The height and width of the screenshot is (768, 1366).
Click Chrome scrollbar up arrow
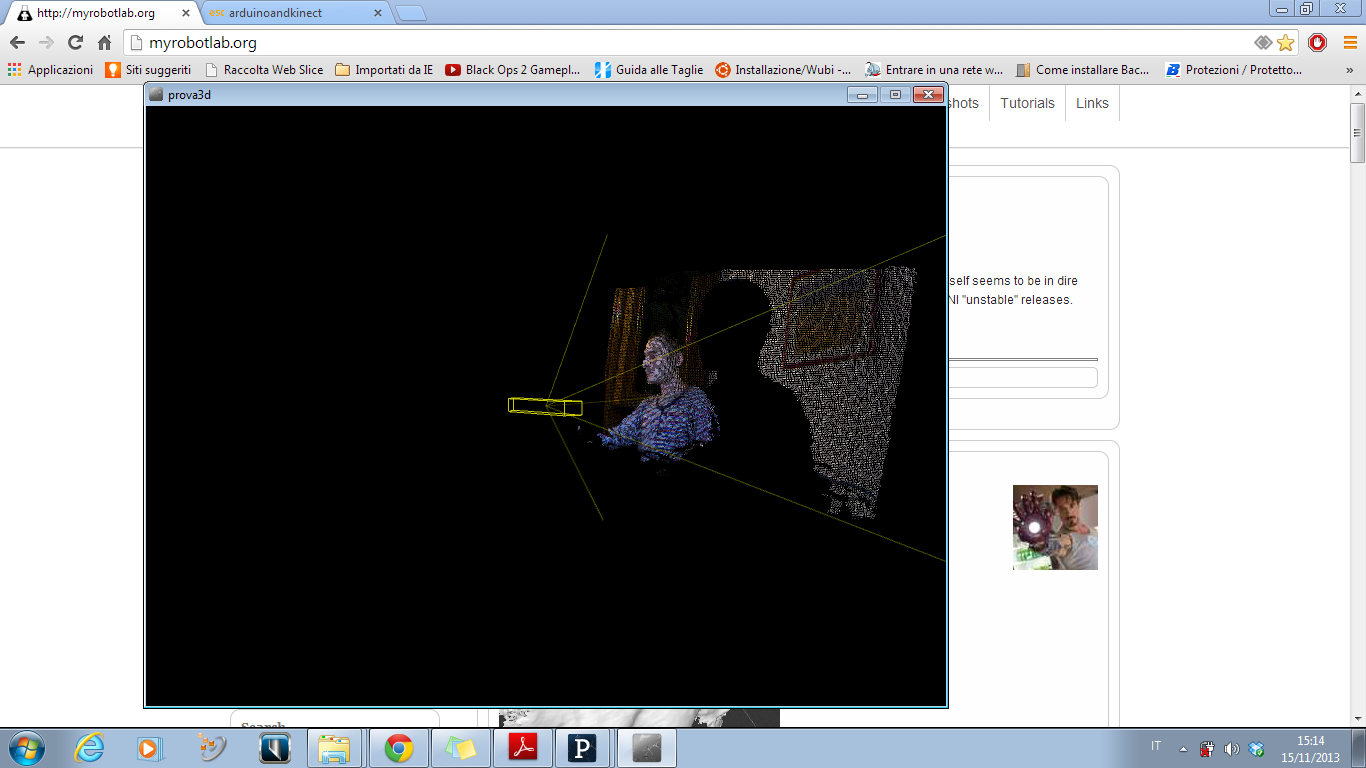point(1357,93)
